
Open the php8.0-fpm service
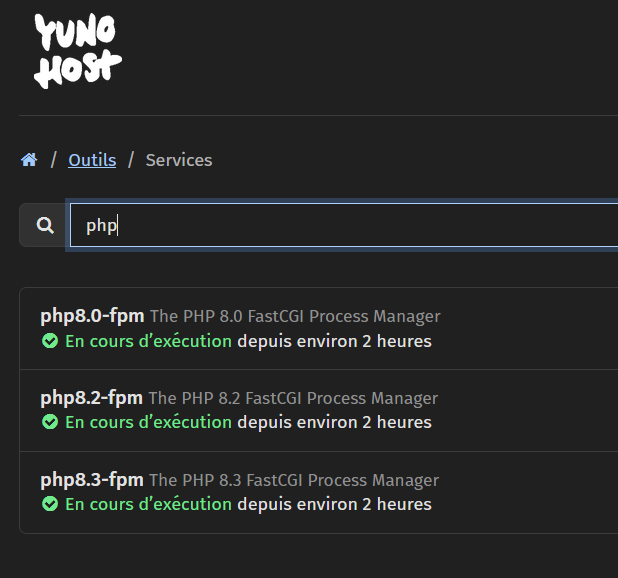coord(91,316)
